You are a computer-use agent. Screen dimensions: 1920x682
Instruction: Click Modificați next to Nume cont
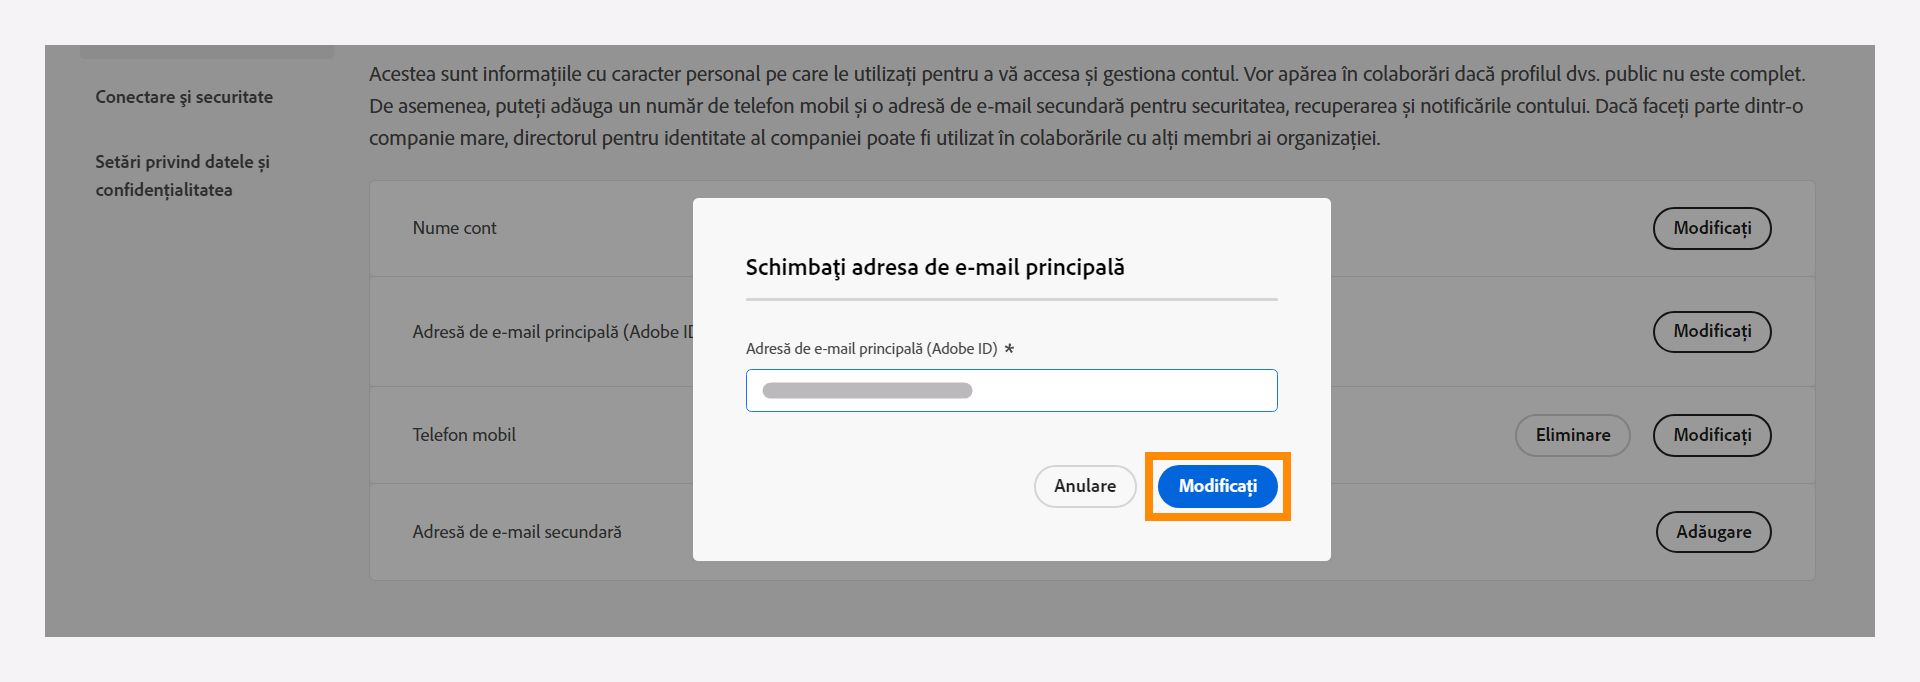coord(1712,228)
